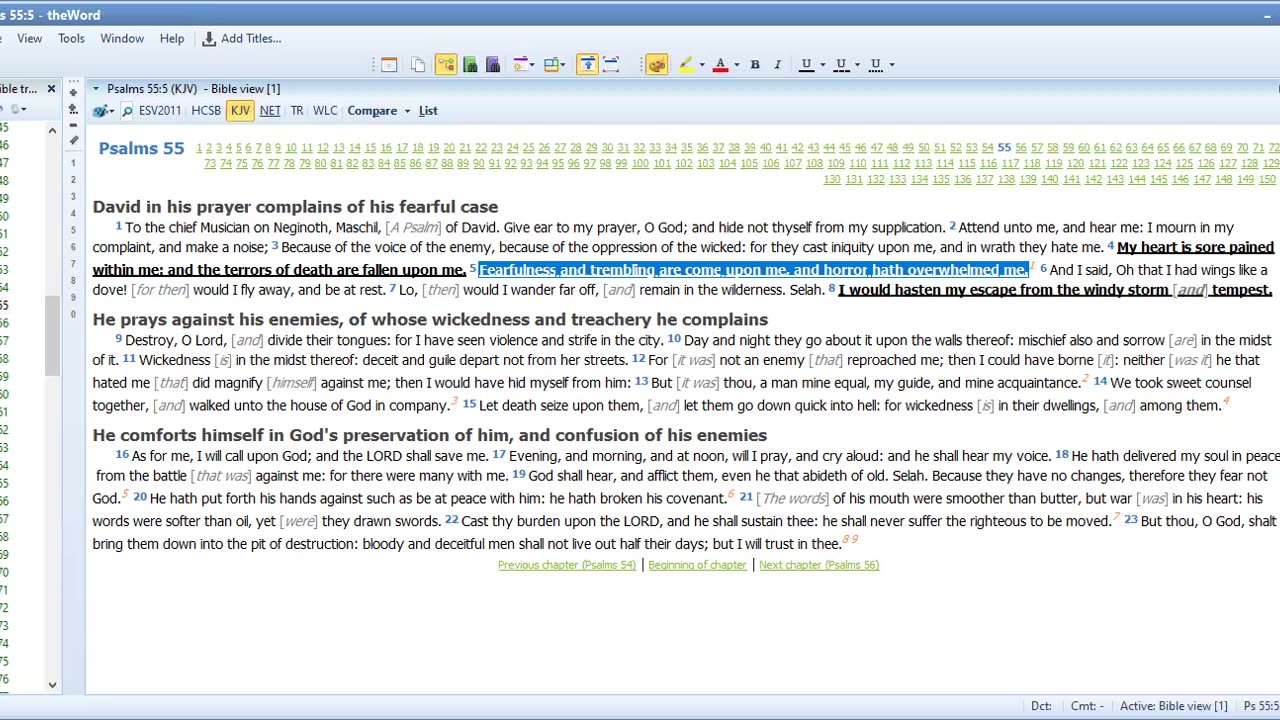Toggle the paint palette formatting icon
Screen dimensions: 1280x720
(x=656, y=64)
